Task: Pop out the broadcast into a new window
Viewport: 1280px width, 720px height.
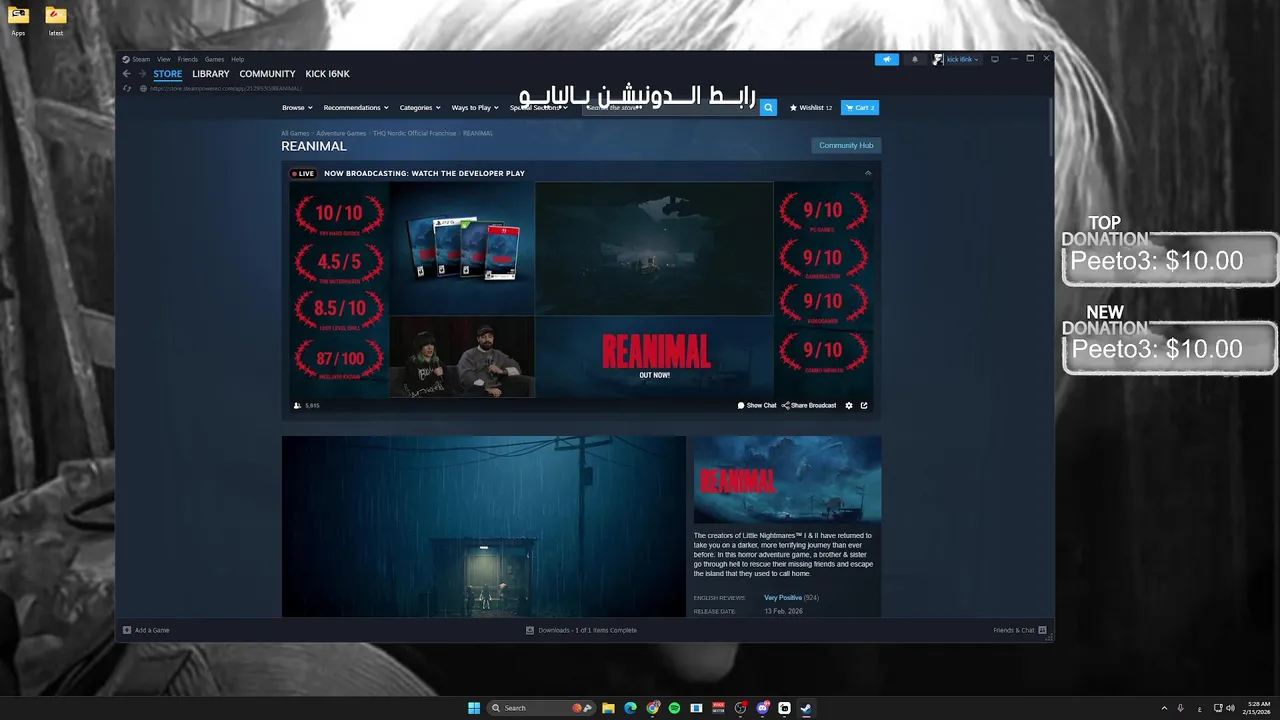Action: click(864, 405)
